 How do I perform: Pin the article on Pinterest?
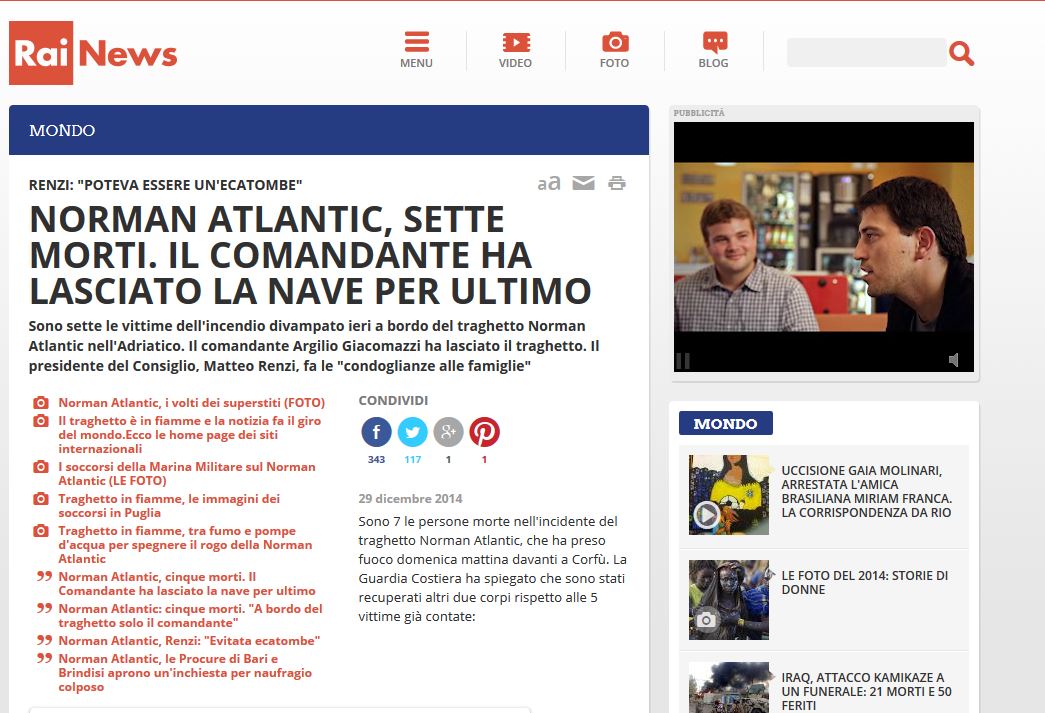(x=484, y=432)
